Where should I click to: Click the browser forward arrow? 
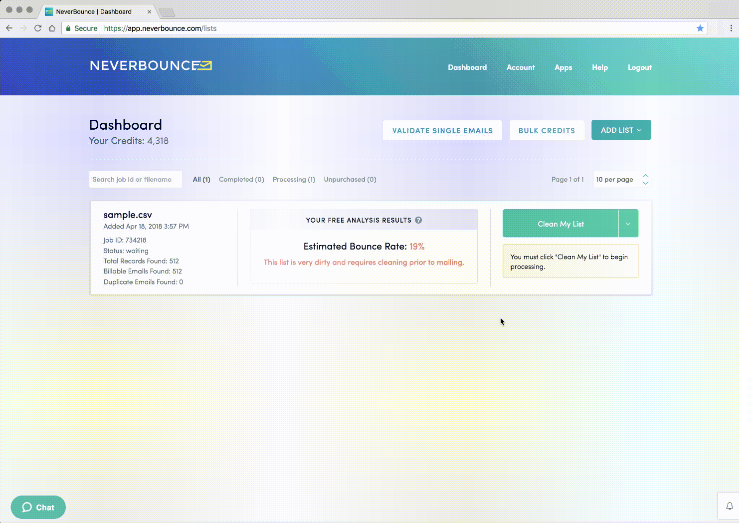click(x=24, y=28)
